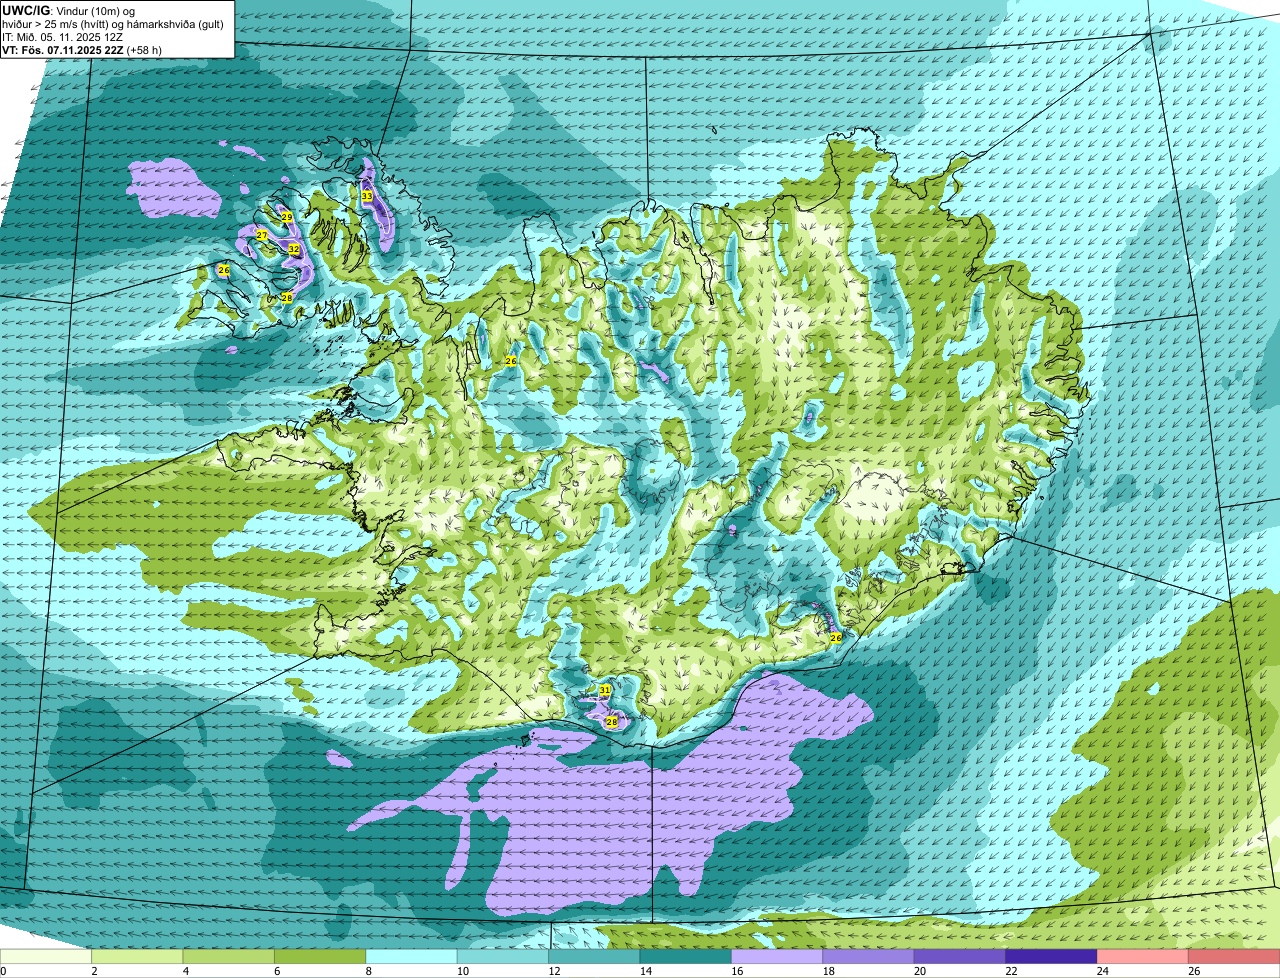Click the legend scale number 8
This screenshot has height=978, width=1280.
(368, 971)
